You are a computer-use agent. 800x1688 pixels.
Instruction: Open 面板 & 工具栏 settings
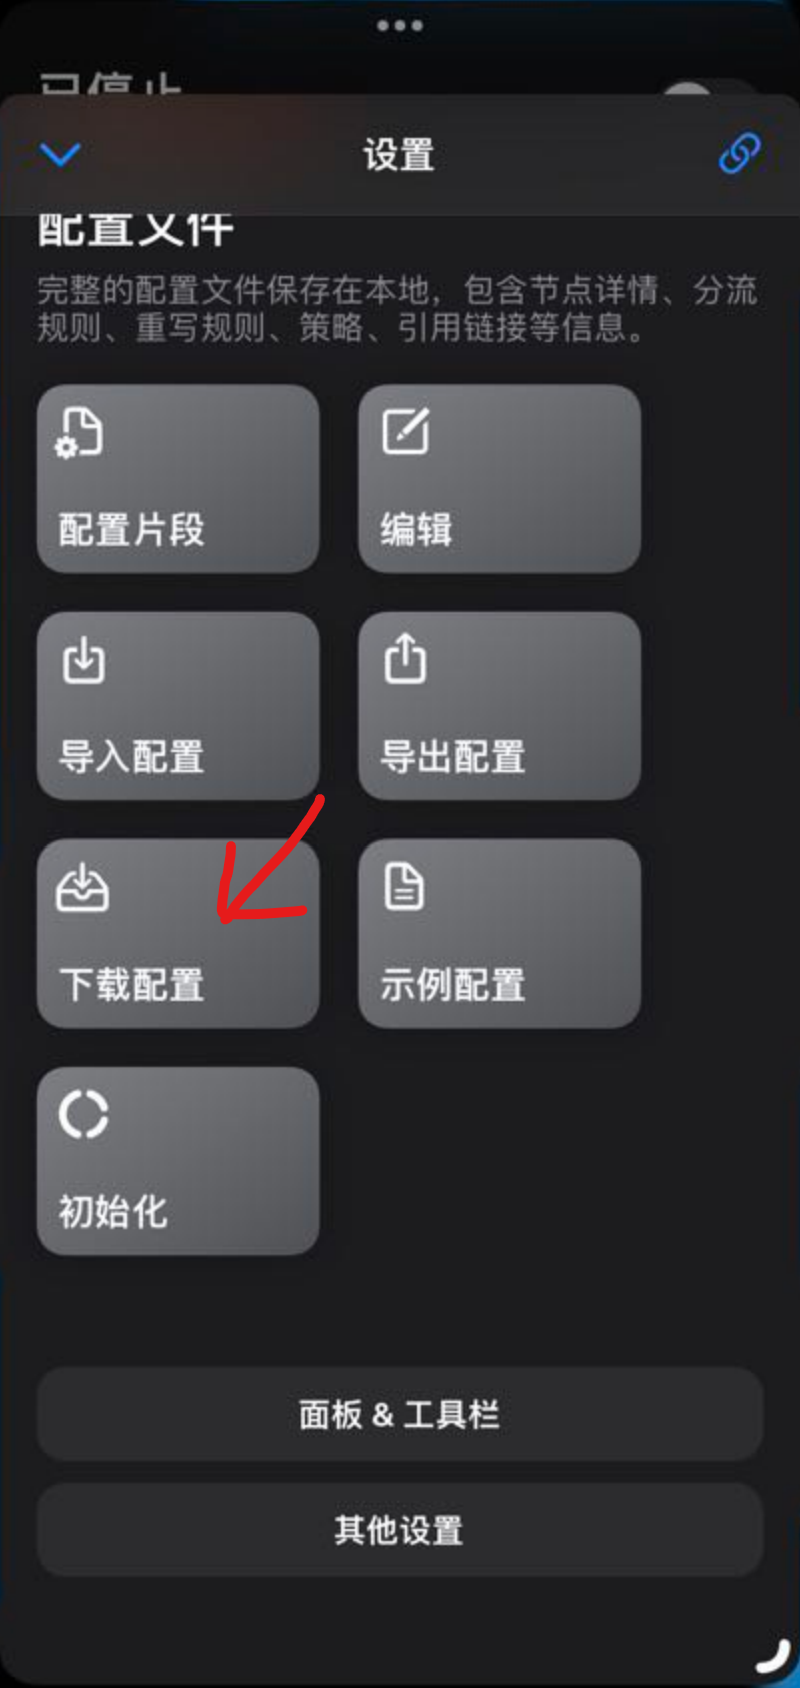click(x=400, y=1414)
